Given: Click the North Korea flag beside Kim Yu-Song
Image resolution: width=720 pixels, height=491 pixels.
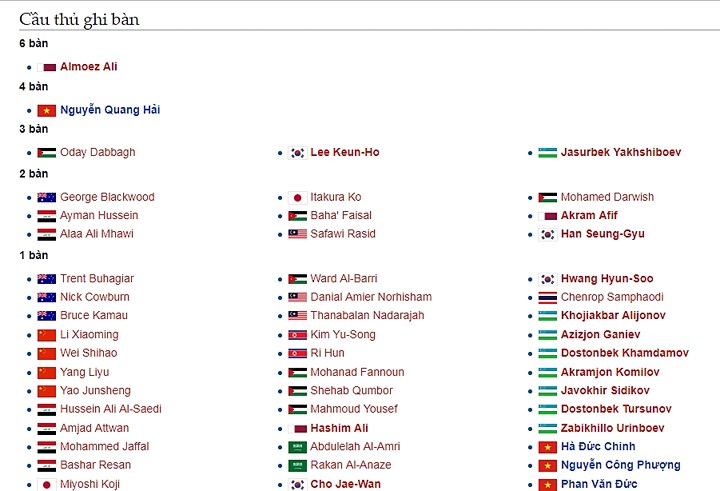Looking at the screenshot, I should coord(297,335).
